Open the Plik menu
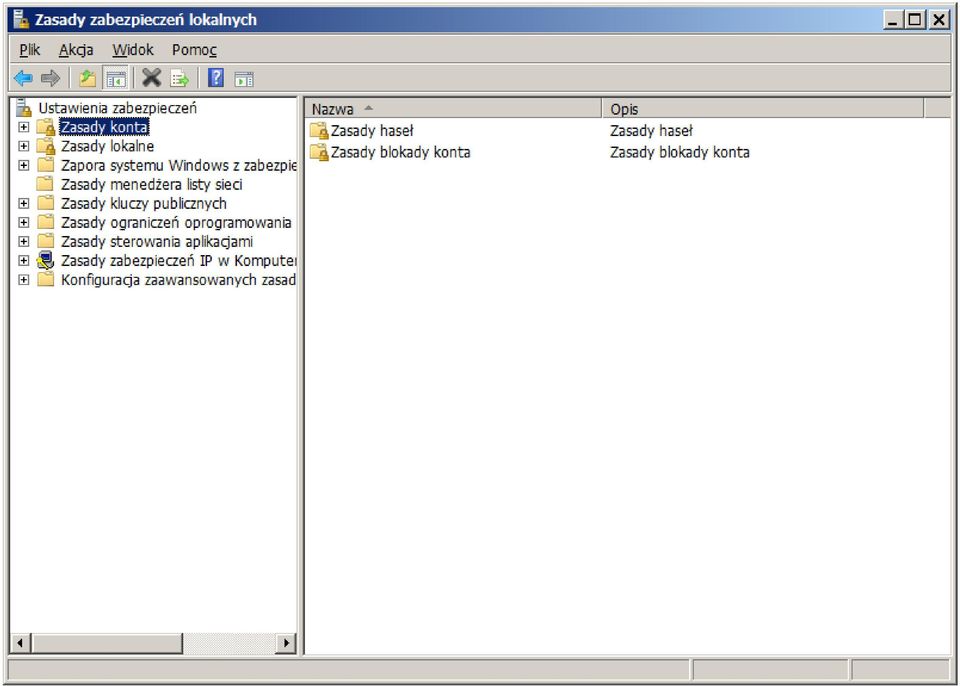 click(x=29, y=50)
